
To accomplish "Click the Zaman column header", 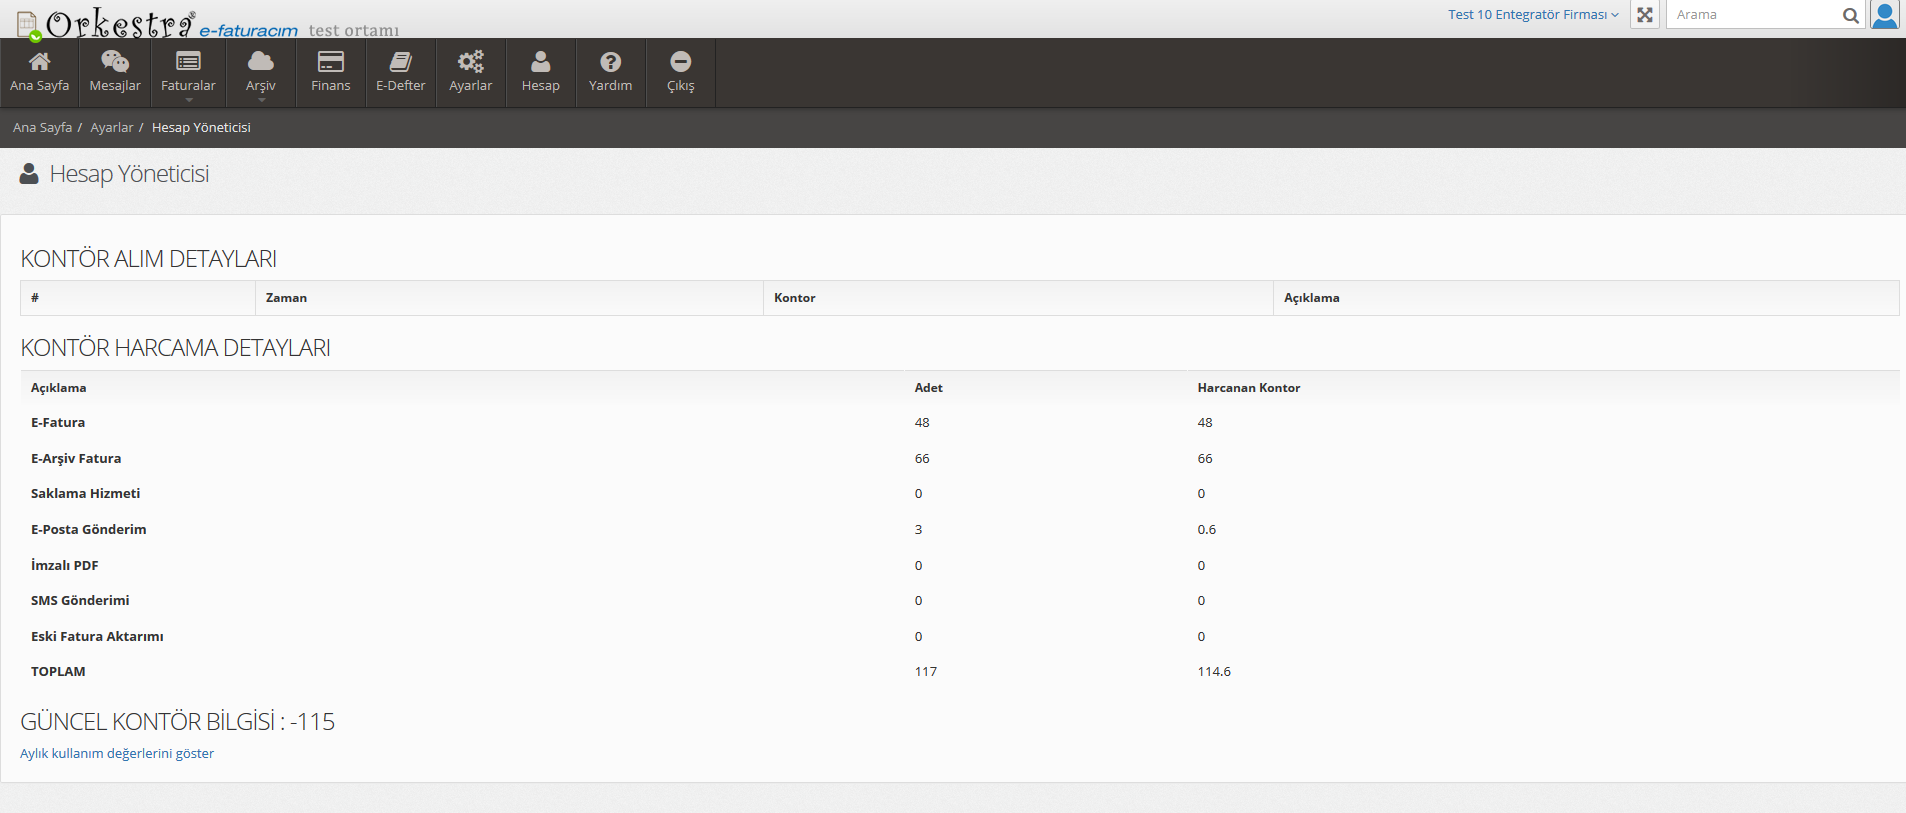I will tap(287, 298).
